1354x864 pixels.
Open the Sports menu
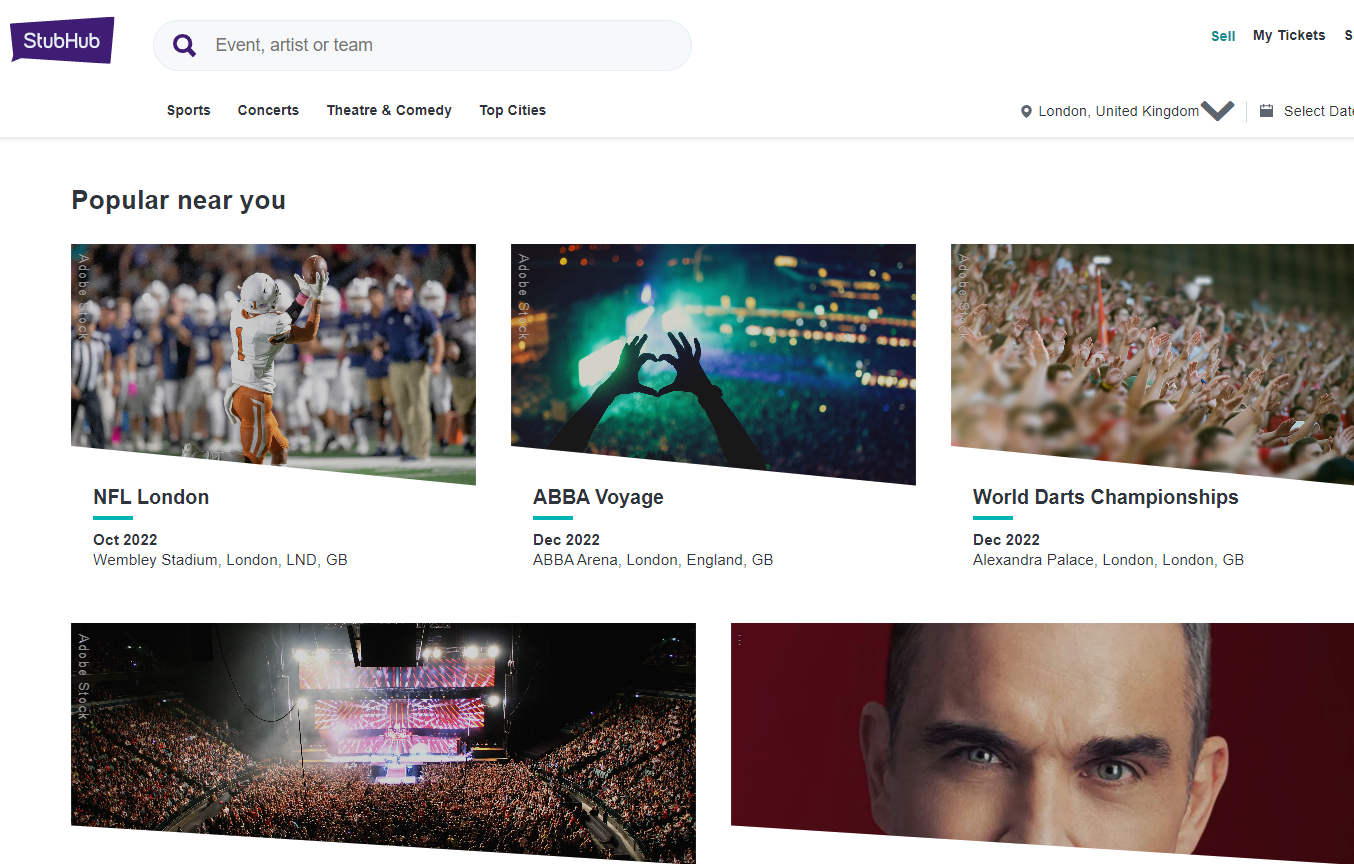(189, 110)
